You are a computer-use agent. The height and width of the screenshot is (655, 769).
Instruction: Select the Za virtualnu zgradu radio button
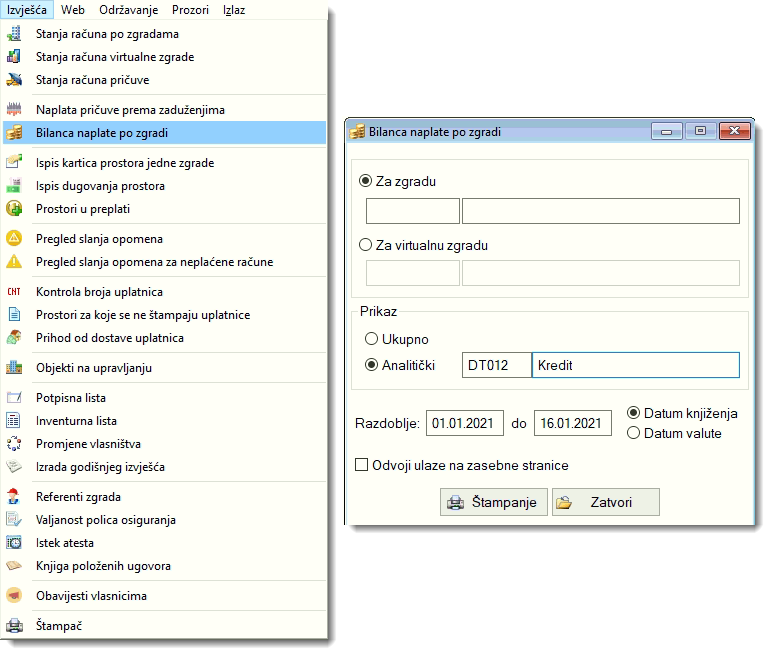365,244
